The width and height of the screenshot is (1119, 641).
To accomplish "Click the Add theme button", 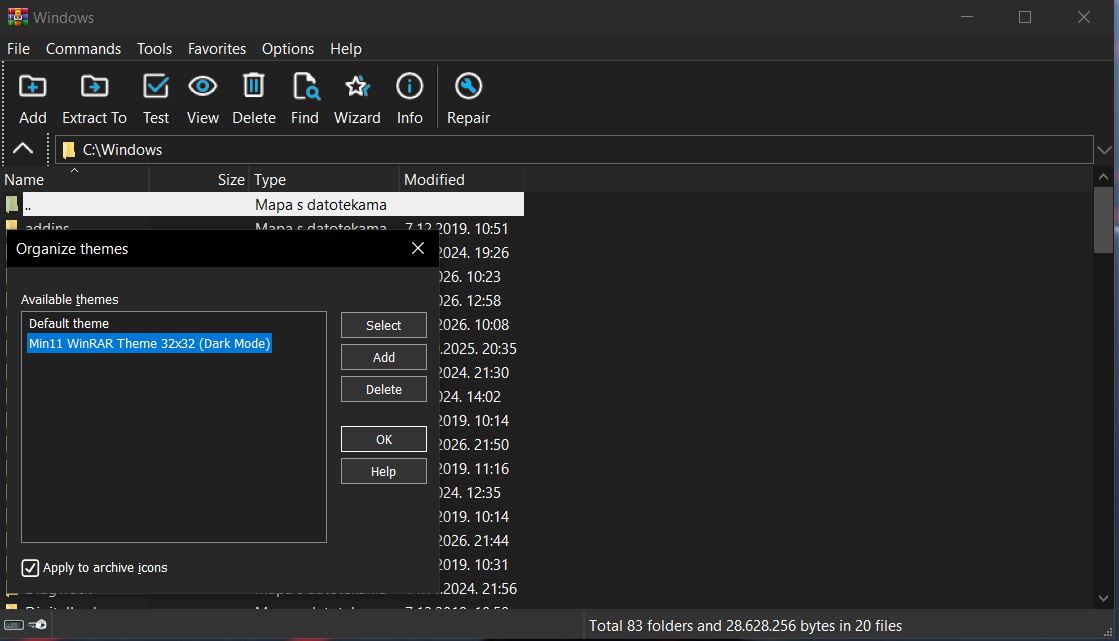I will [384, 357].
